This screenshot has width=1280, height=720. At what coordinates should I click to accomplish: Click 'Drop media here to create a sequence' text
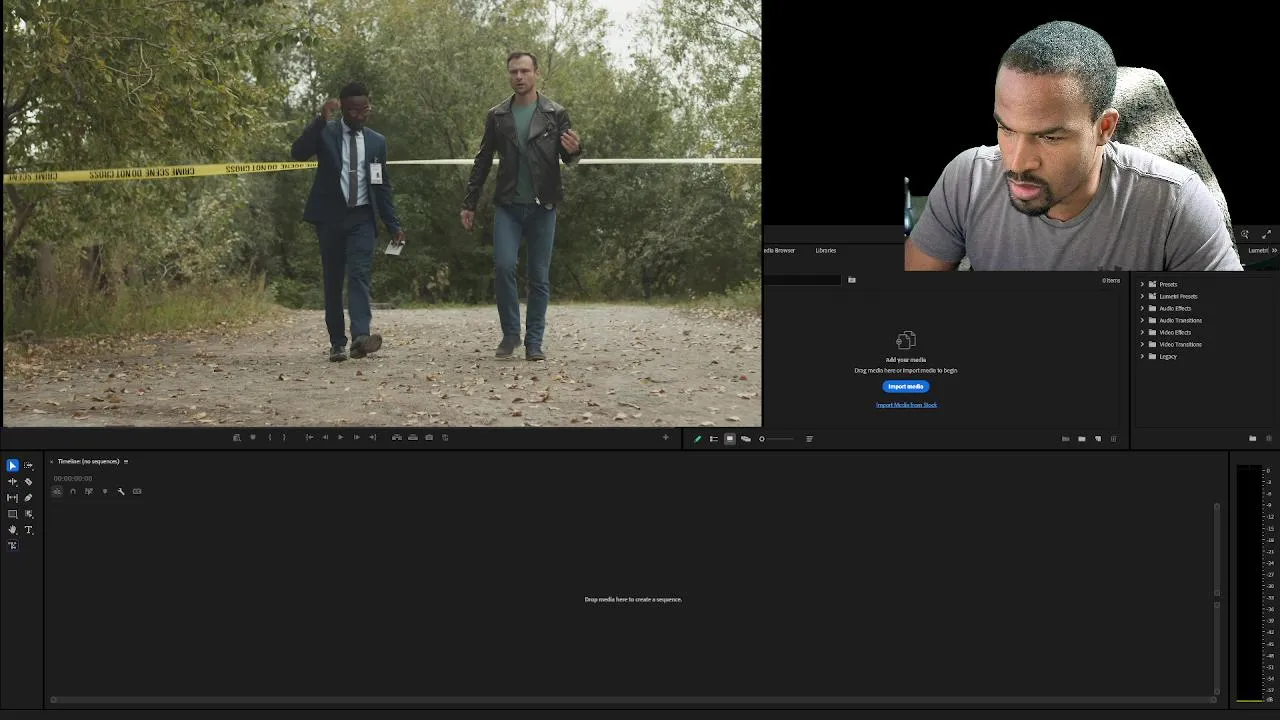(x=633, y=599)
